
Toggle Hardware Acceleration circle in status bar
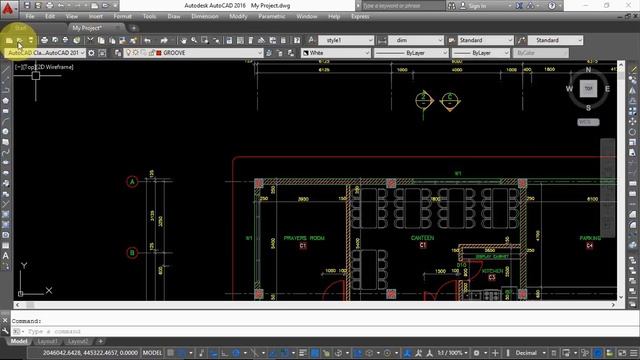[598, 353]
